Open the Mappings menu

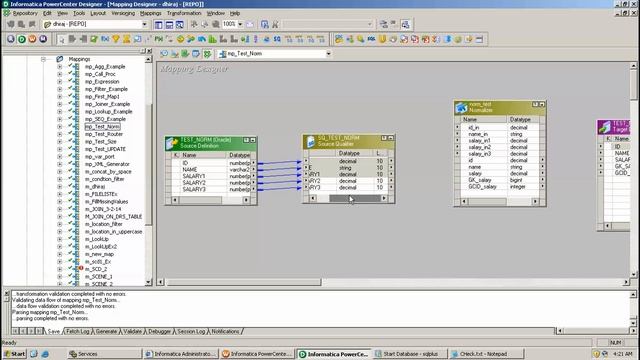point(151,13)
